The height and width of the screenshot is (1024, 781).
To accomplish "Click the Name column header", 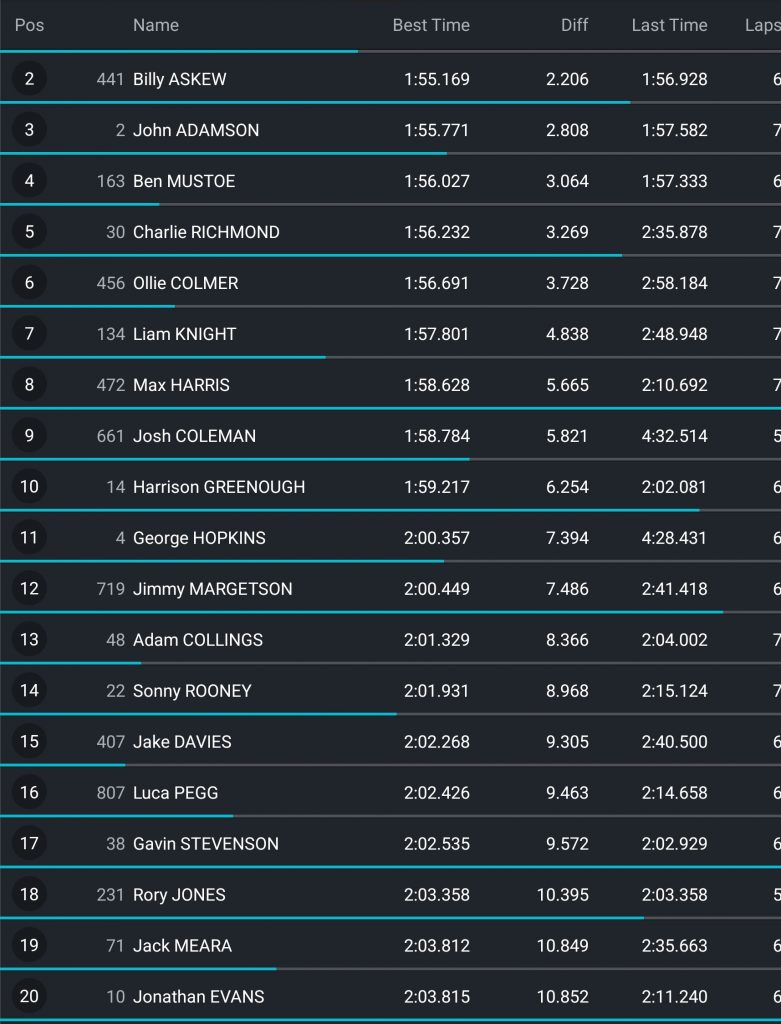I will tap(156, 25).
